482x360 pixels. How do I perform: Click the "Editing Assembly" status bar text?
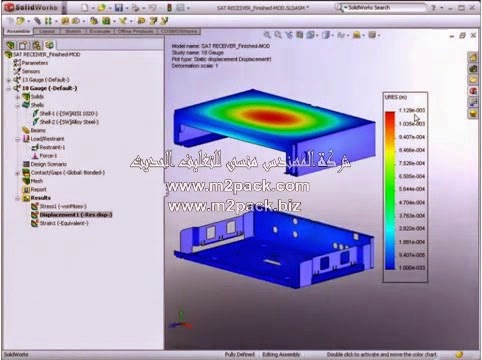pyautogui.click(x=281, y=354)
